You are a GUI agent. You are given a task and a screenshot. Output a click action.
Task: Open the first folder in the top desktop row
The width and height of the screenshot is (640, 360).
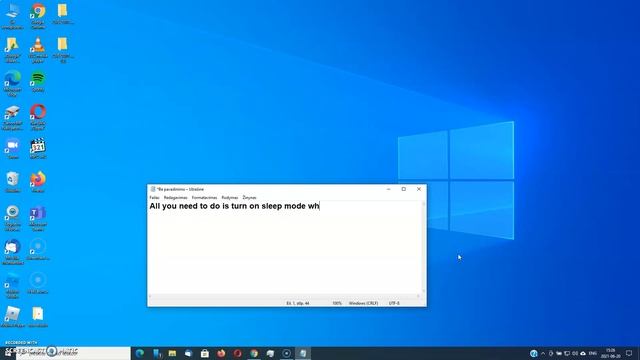point(62,14)
